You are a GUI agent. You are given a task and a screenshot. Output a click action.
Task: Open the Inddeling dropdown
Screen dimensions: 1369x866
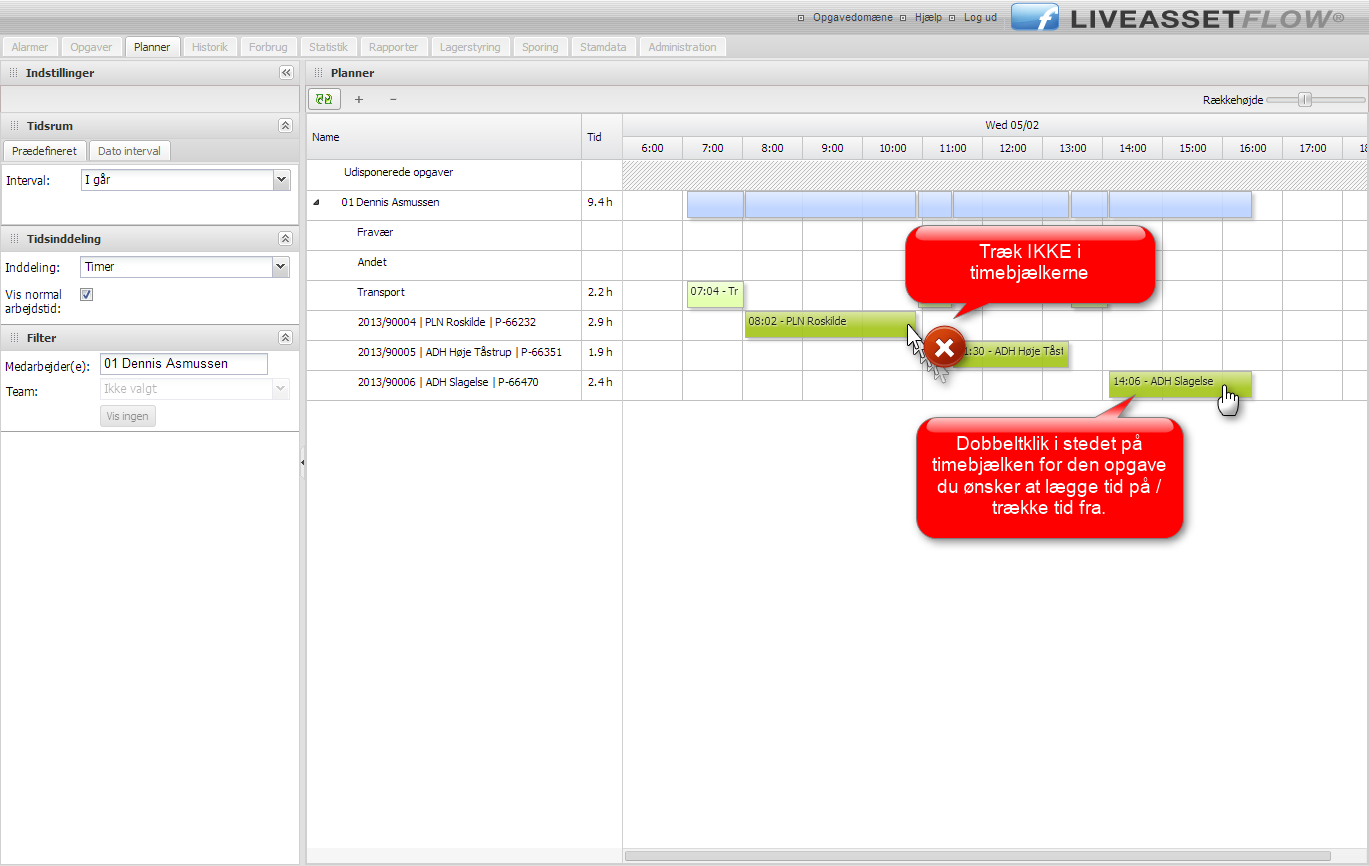point(280,267)
